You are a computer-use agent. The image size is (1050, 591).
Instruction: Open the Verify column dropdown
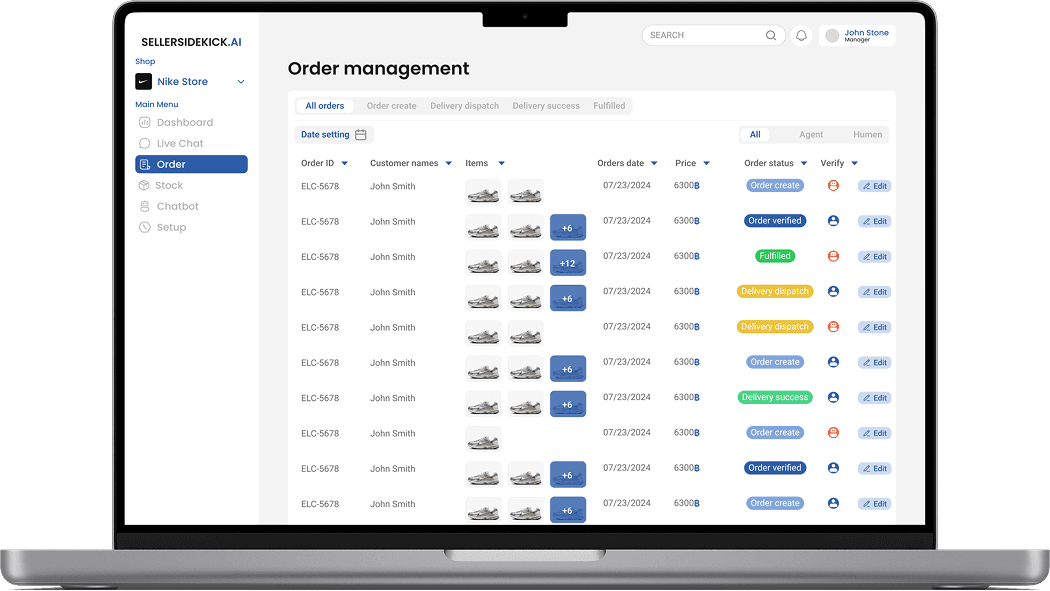[854, 163]
